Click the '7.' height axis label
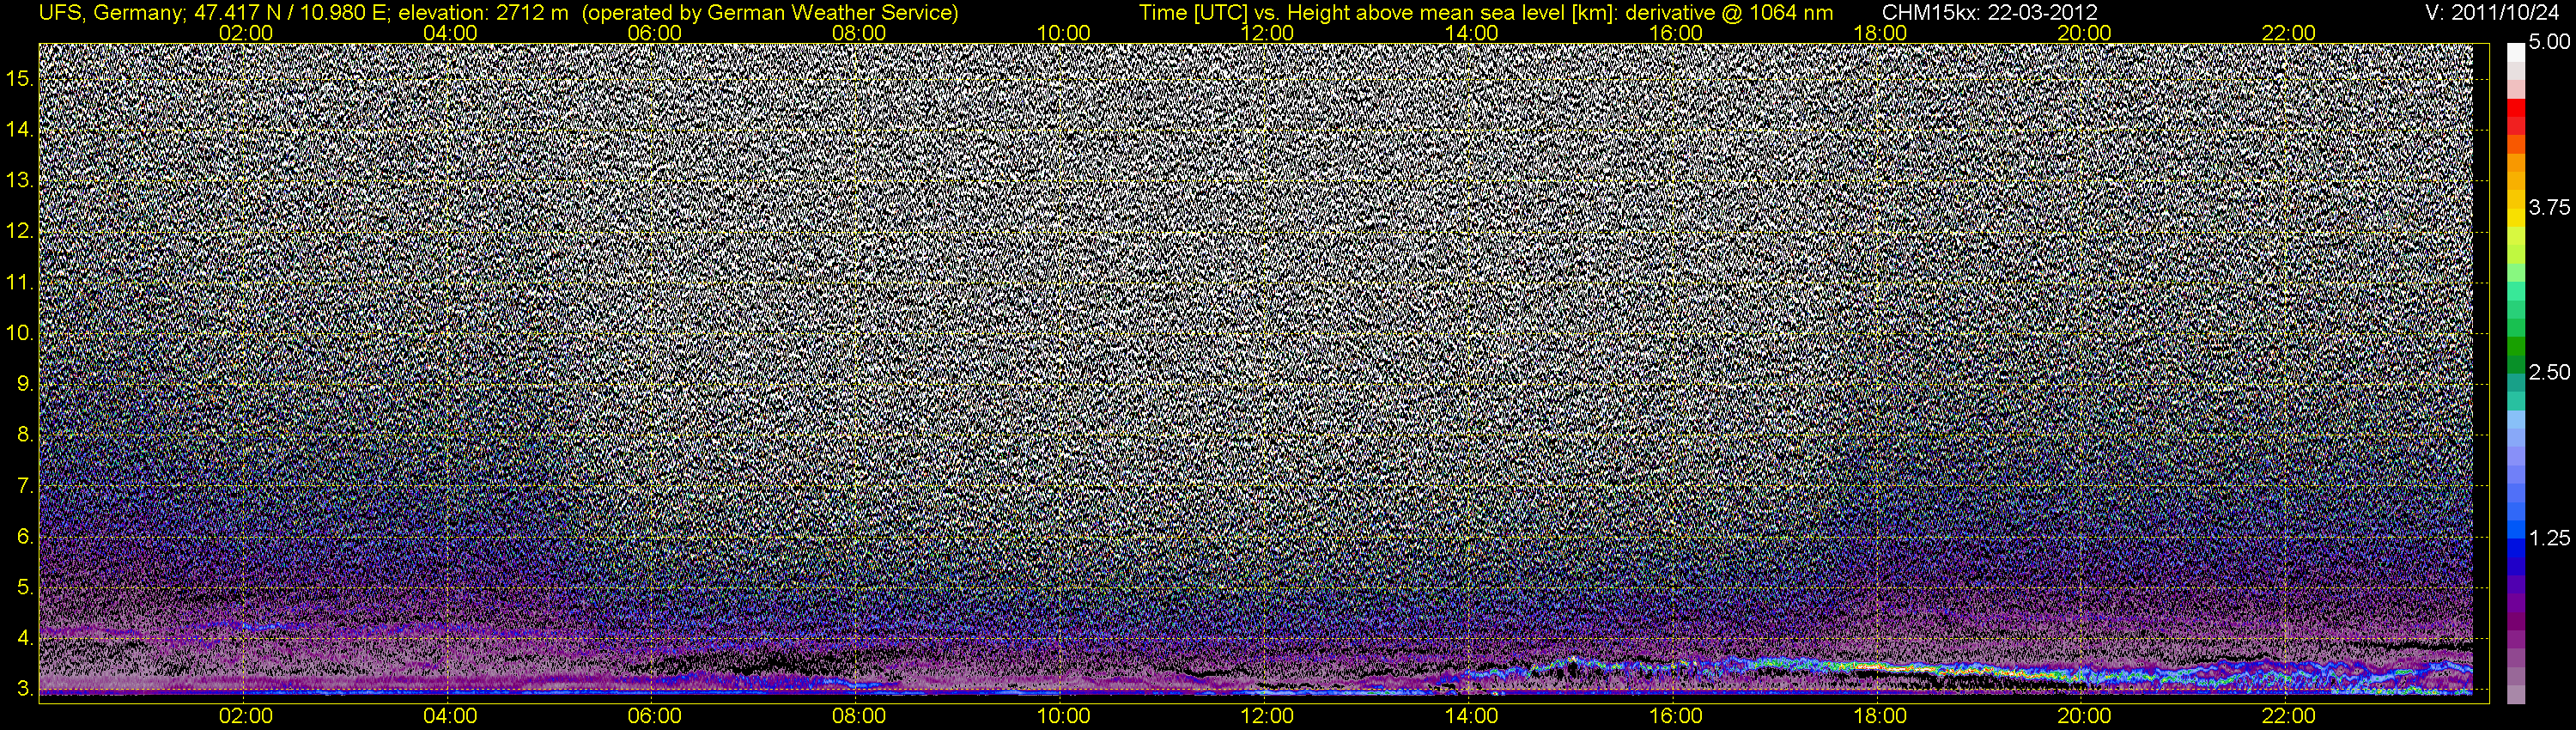The width and height of the screenshot is (2576, 730). pos(25,486)
